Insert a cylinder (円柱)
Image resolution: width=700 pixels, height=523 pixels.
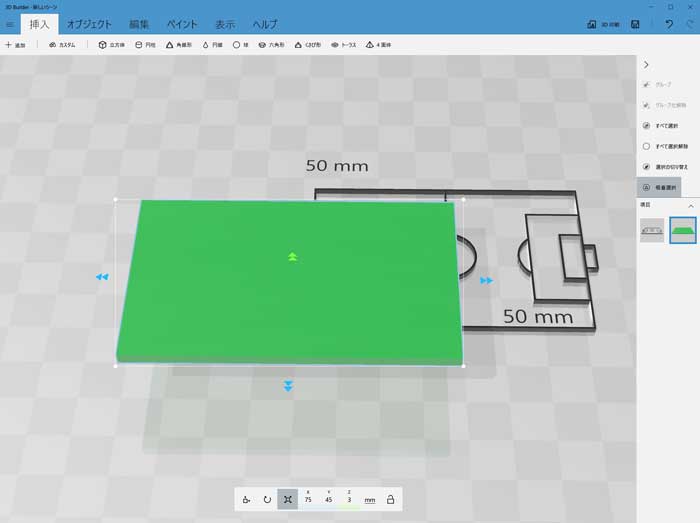pos(146,45)
